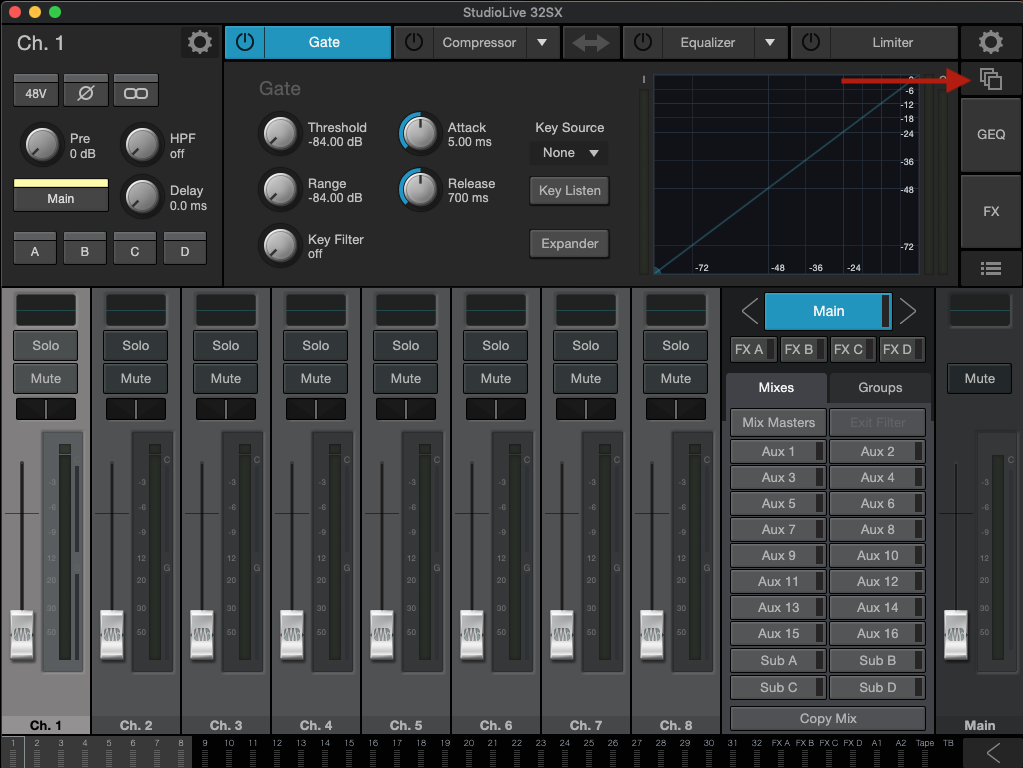Toggle the stereo link button
This screenshot has width=1023, height=768.
click(136, 93)
